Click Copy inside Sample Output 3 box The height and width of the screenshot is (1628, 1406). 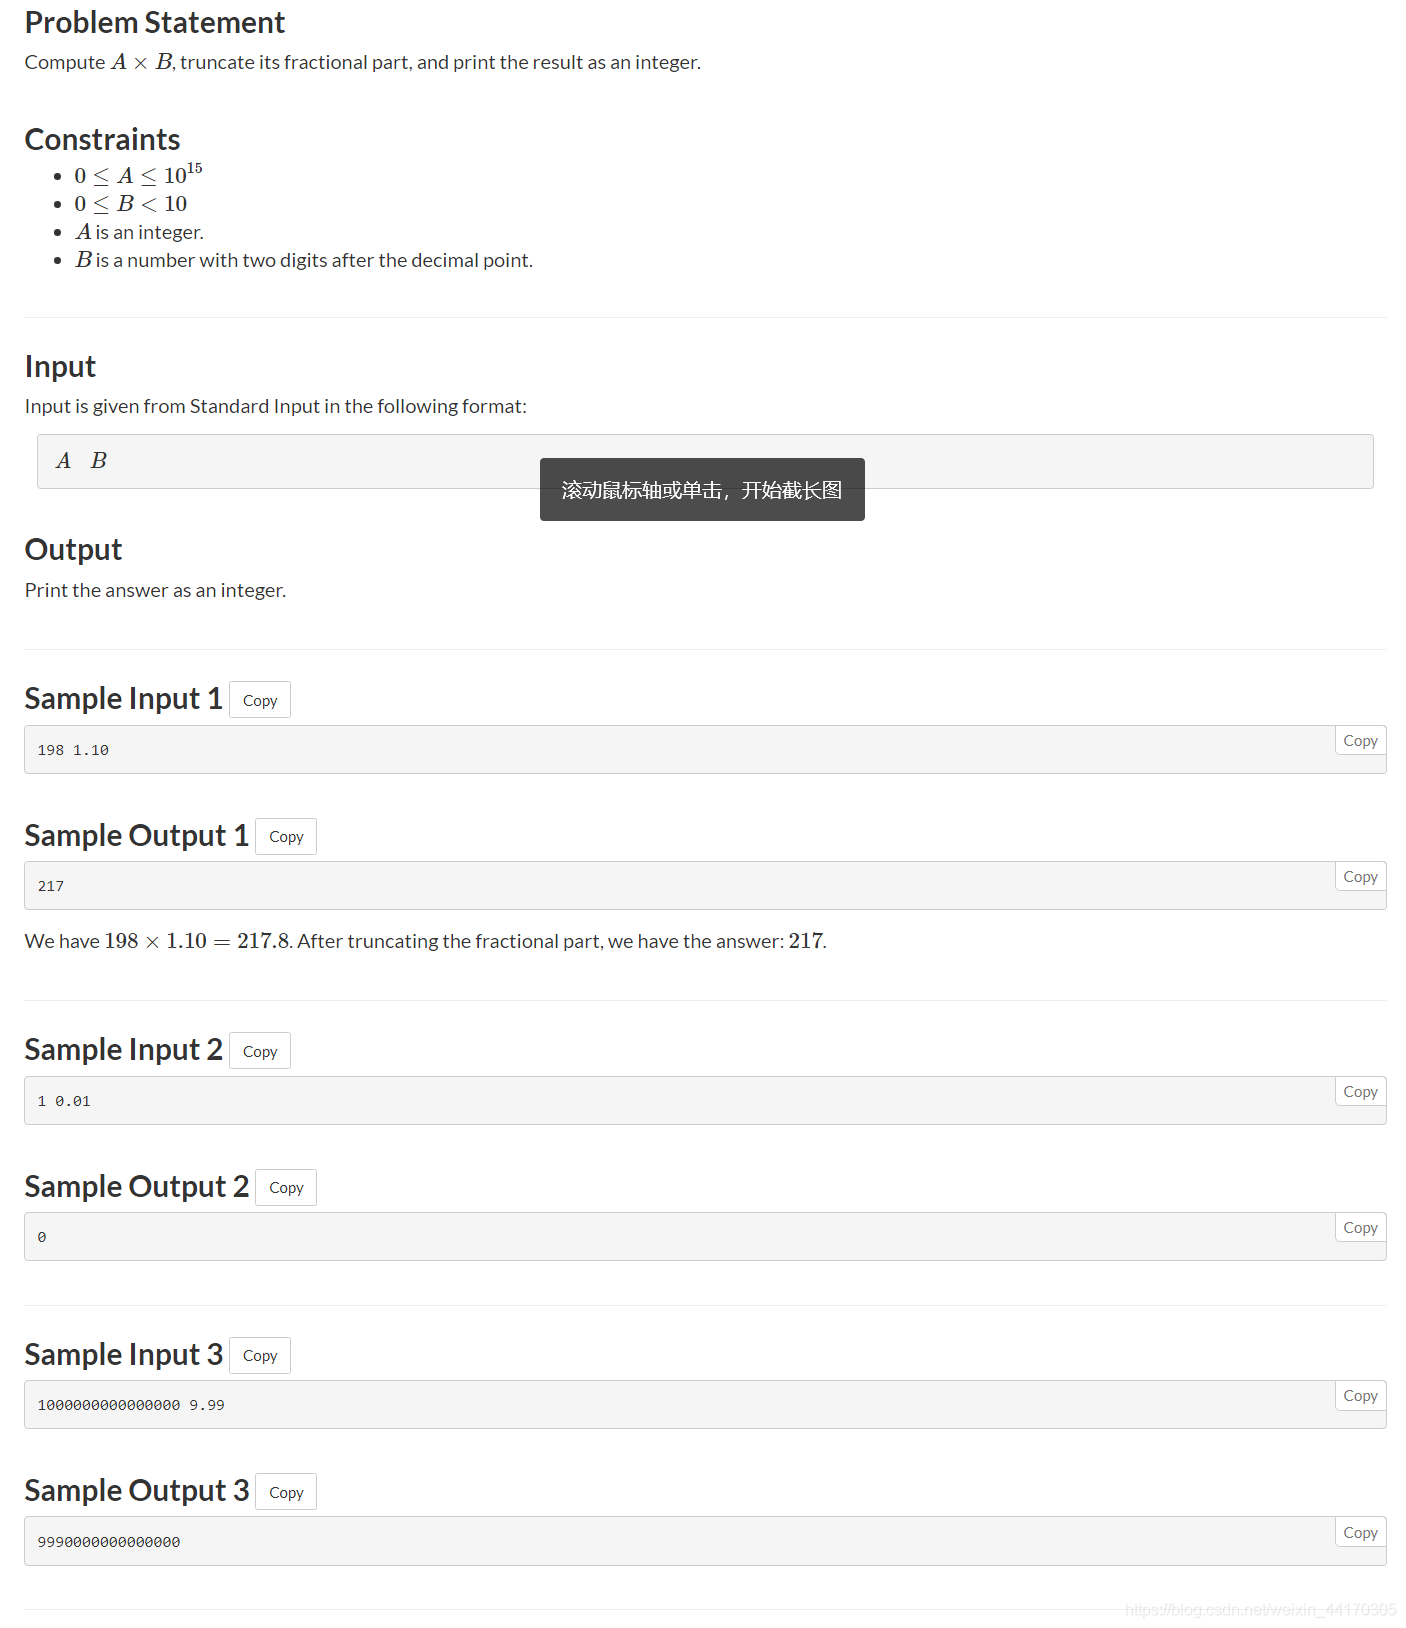tap(1360, 1533)
